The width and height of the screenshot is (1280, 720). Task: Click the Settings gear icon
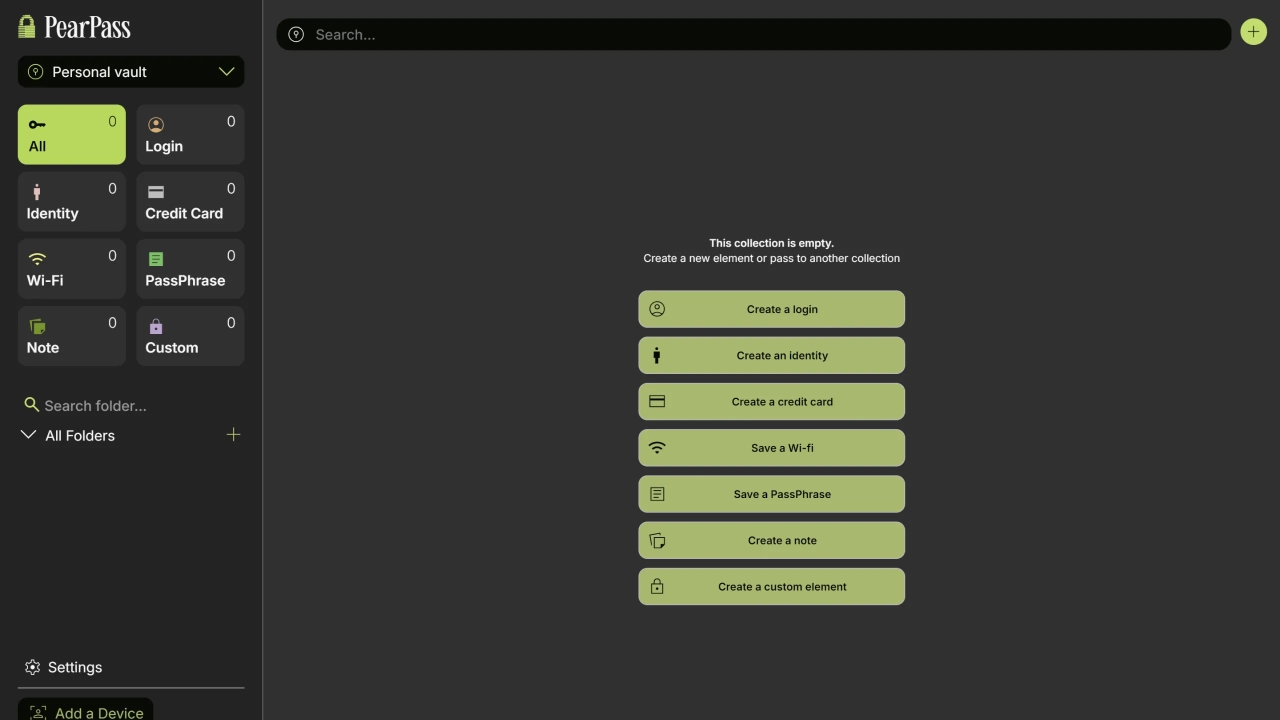point(32,667)
